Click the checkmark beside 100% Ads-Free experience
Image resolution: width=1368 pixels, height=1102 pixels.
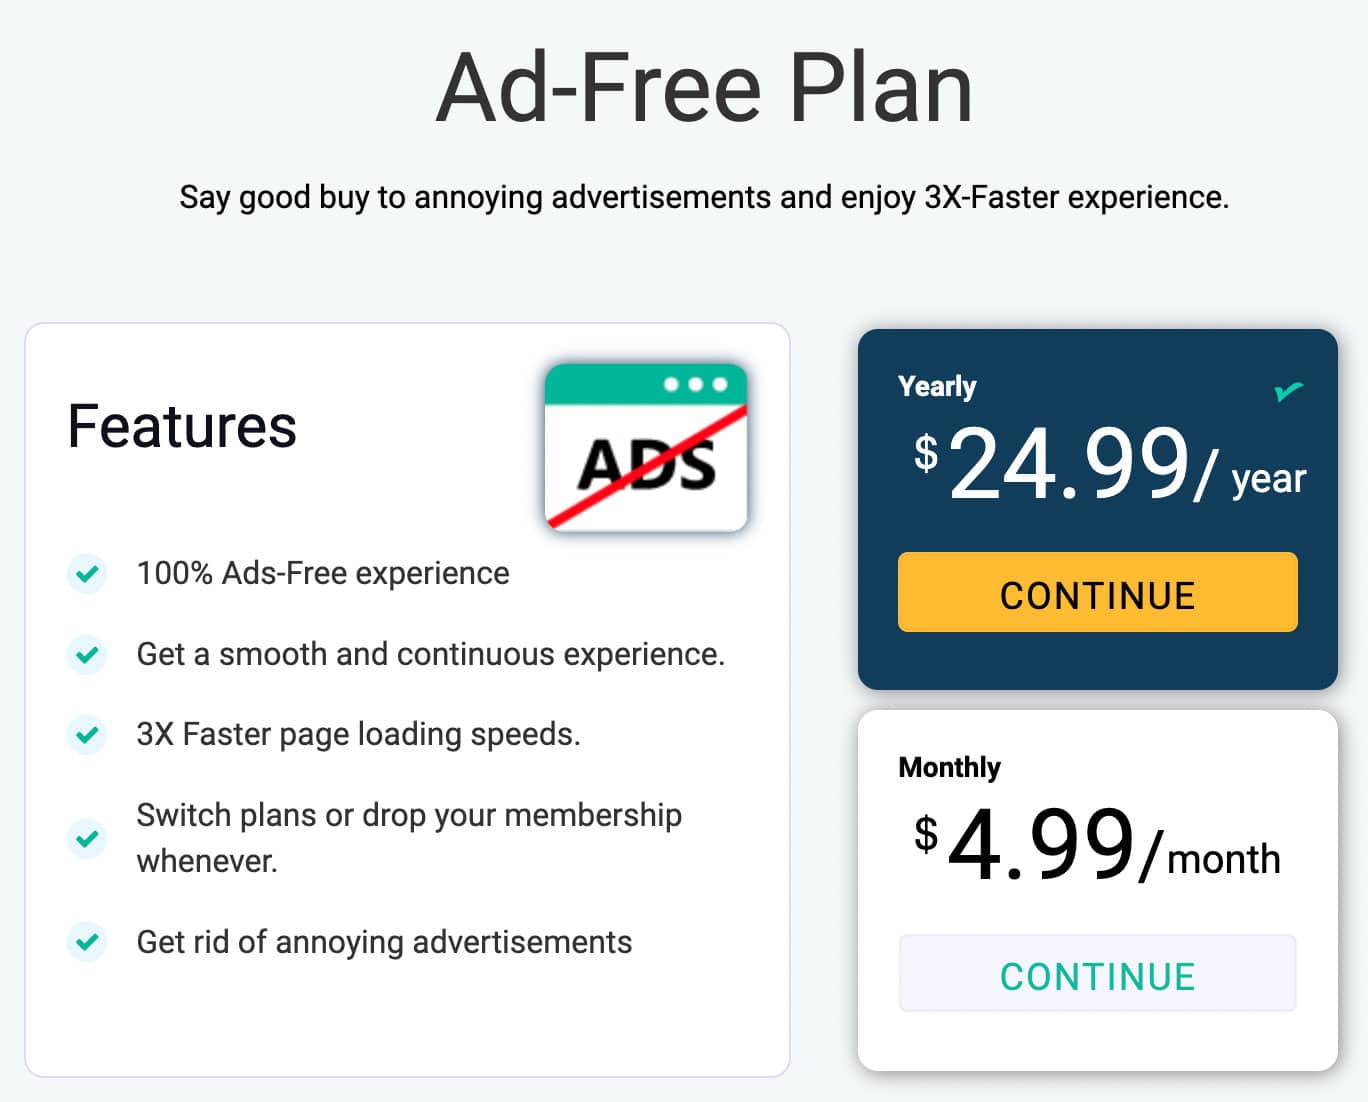pos(87,574)
